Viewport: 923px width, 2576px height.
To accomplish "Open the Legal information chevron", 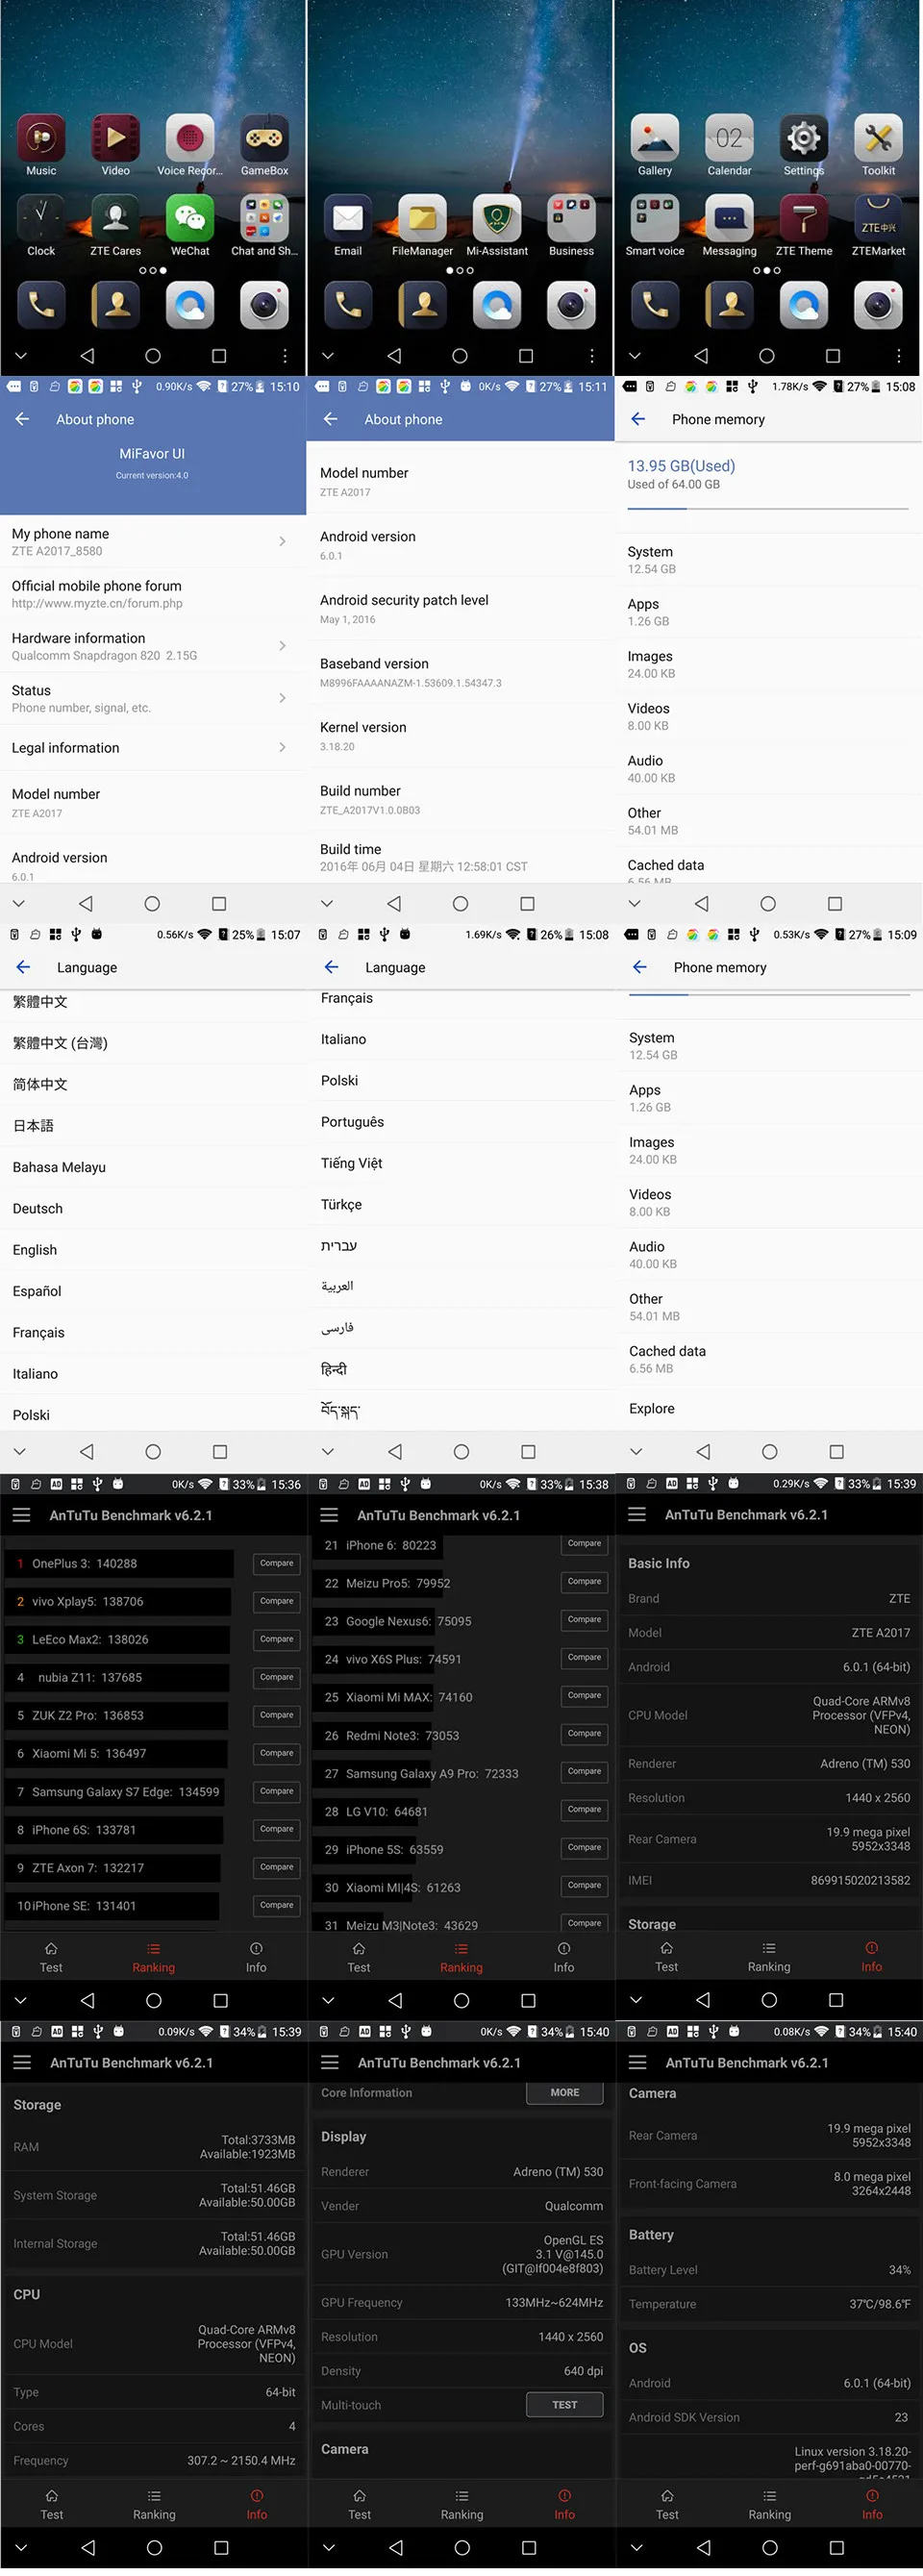I will (x=283, y=747).
